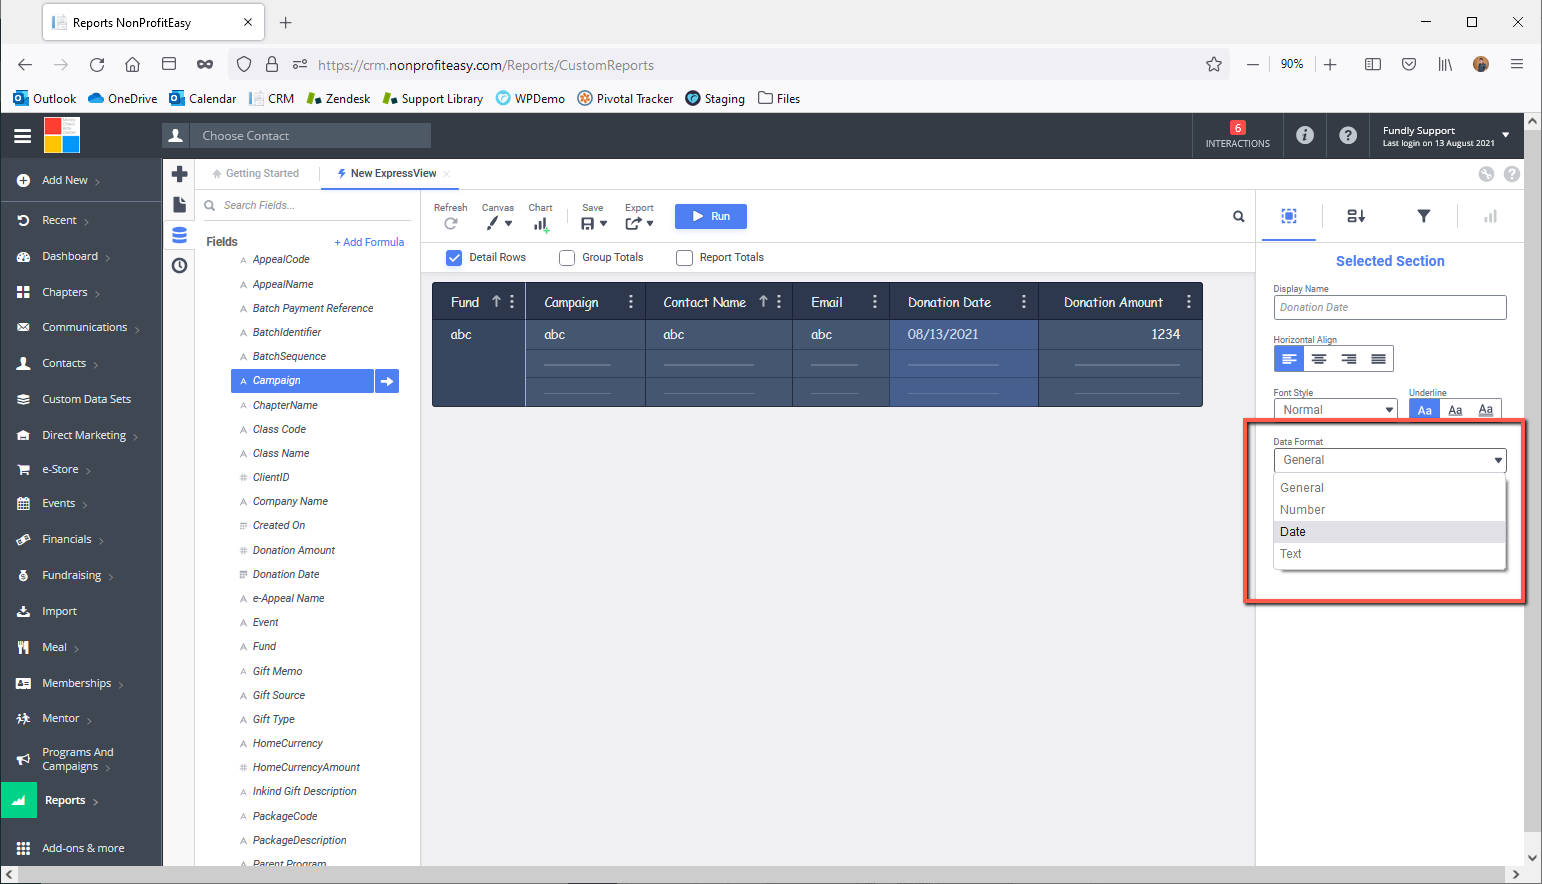
Task: Open Pivotal Tracker bookmark
Action: click(x=625, y=98)
